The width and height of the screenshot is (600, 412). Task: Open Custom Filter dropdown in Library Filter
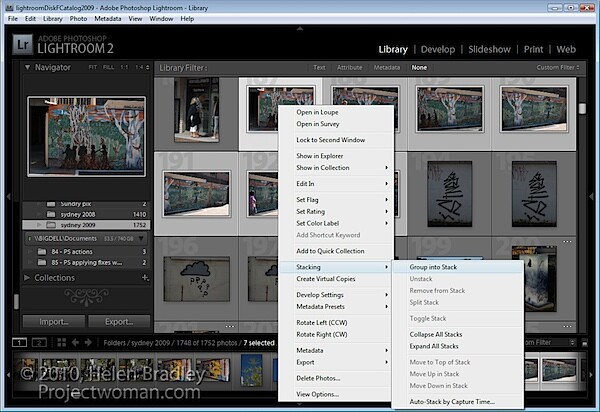(558, 67)
